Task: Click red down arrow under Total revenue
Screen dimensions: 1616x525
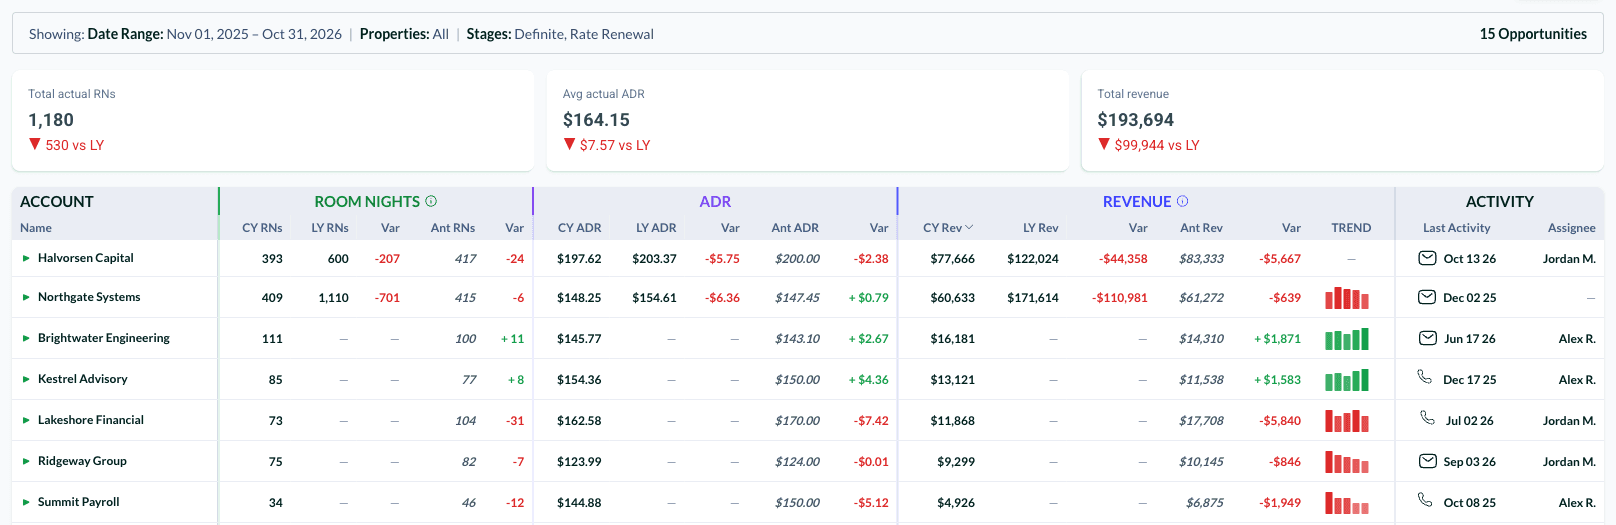Action: click(x=1104, y=144)
